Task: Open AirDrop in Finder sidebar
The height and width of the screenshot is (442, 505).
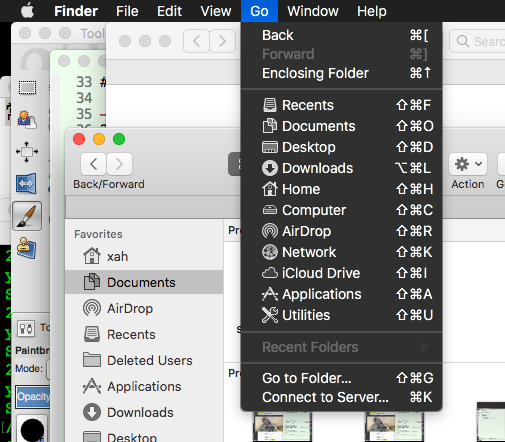Action: pyautogui.click(x=144, y=308)
